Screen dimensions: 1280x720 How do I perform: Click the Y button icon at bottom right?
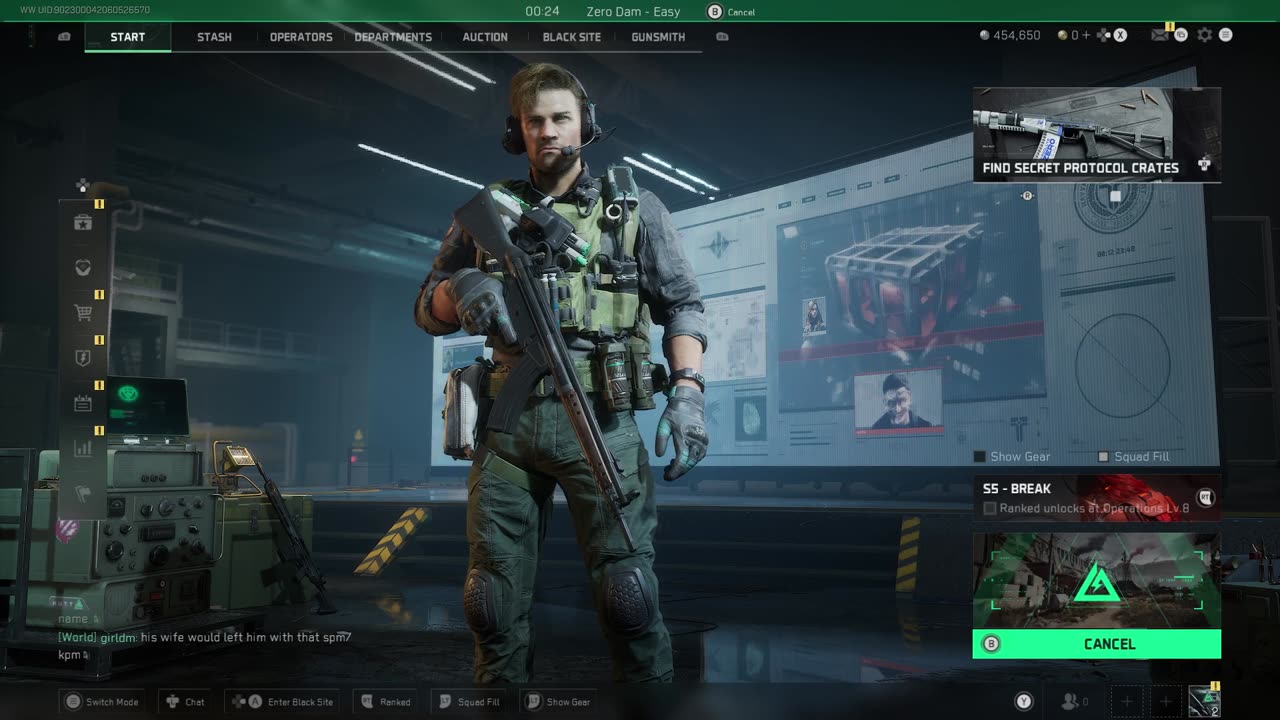pos(1023,701)
